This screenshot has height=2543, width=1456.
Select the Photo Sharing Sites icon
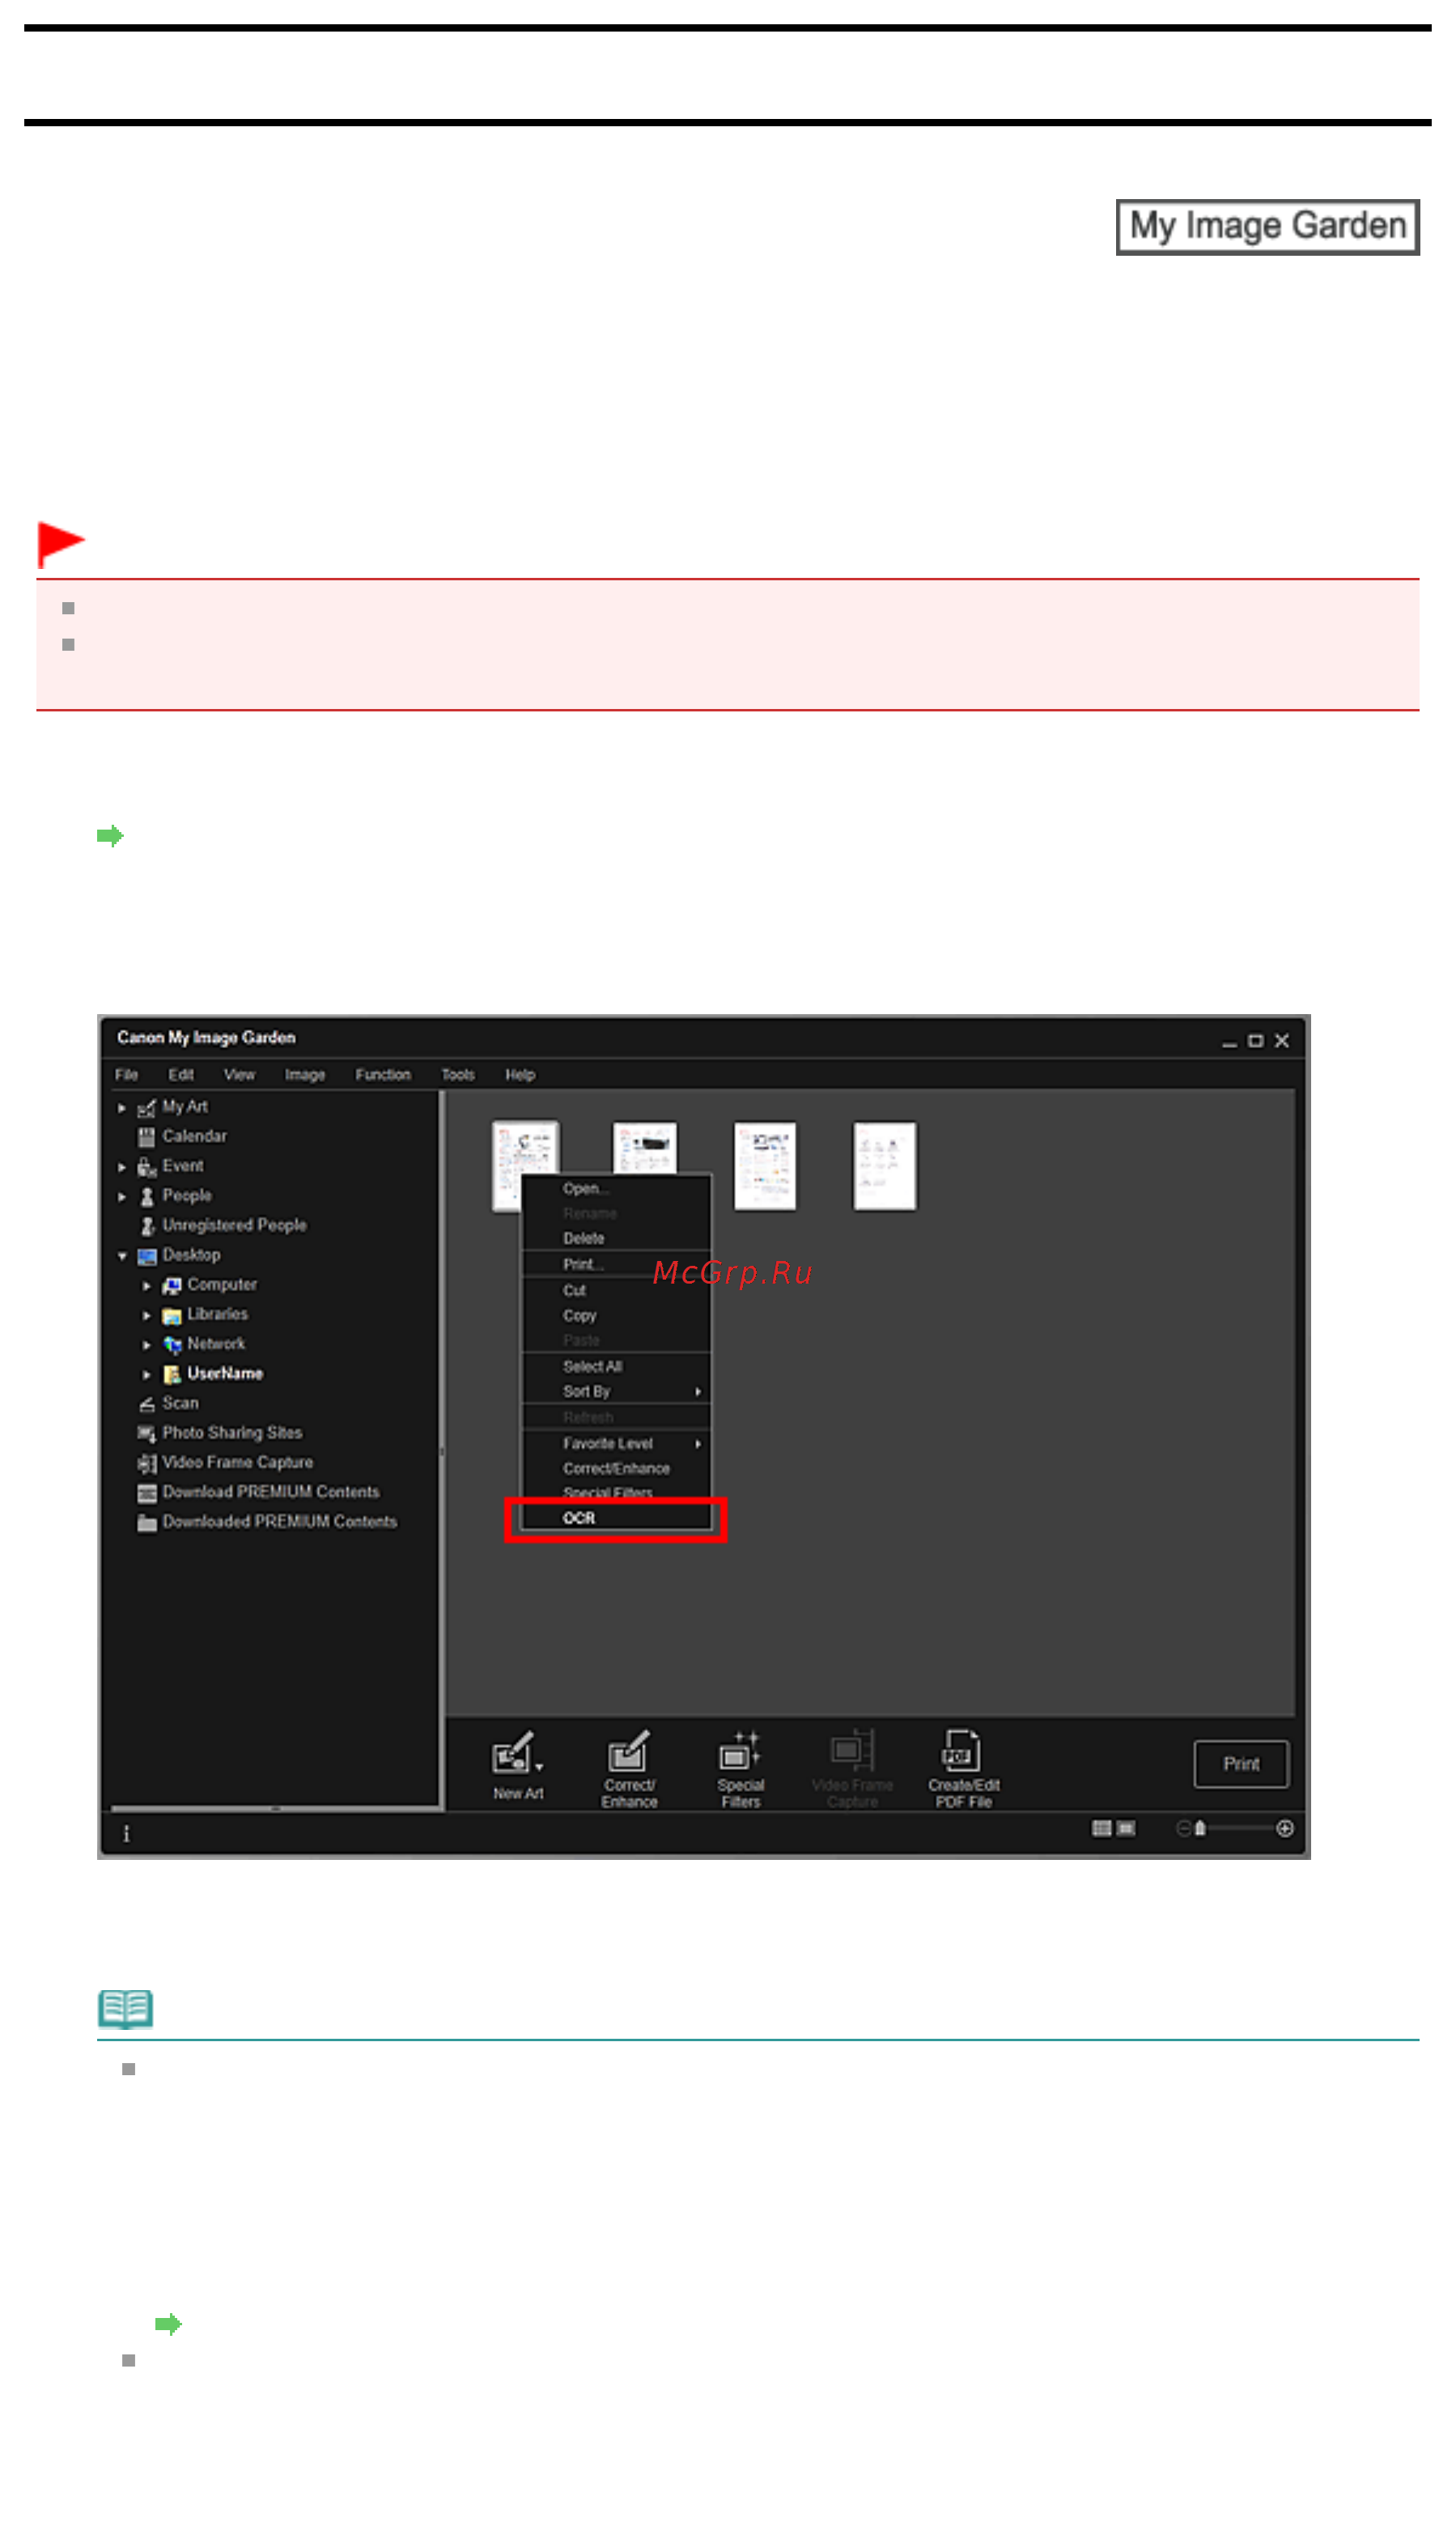(147, 1434)
